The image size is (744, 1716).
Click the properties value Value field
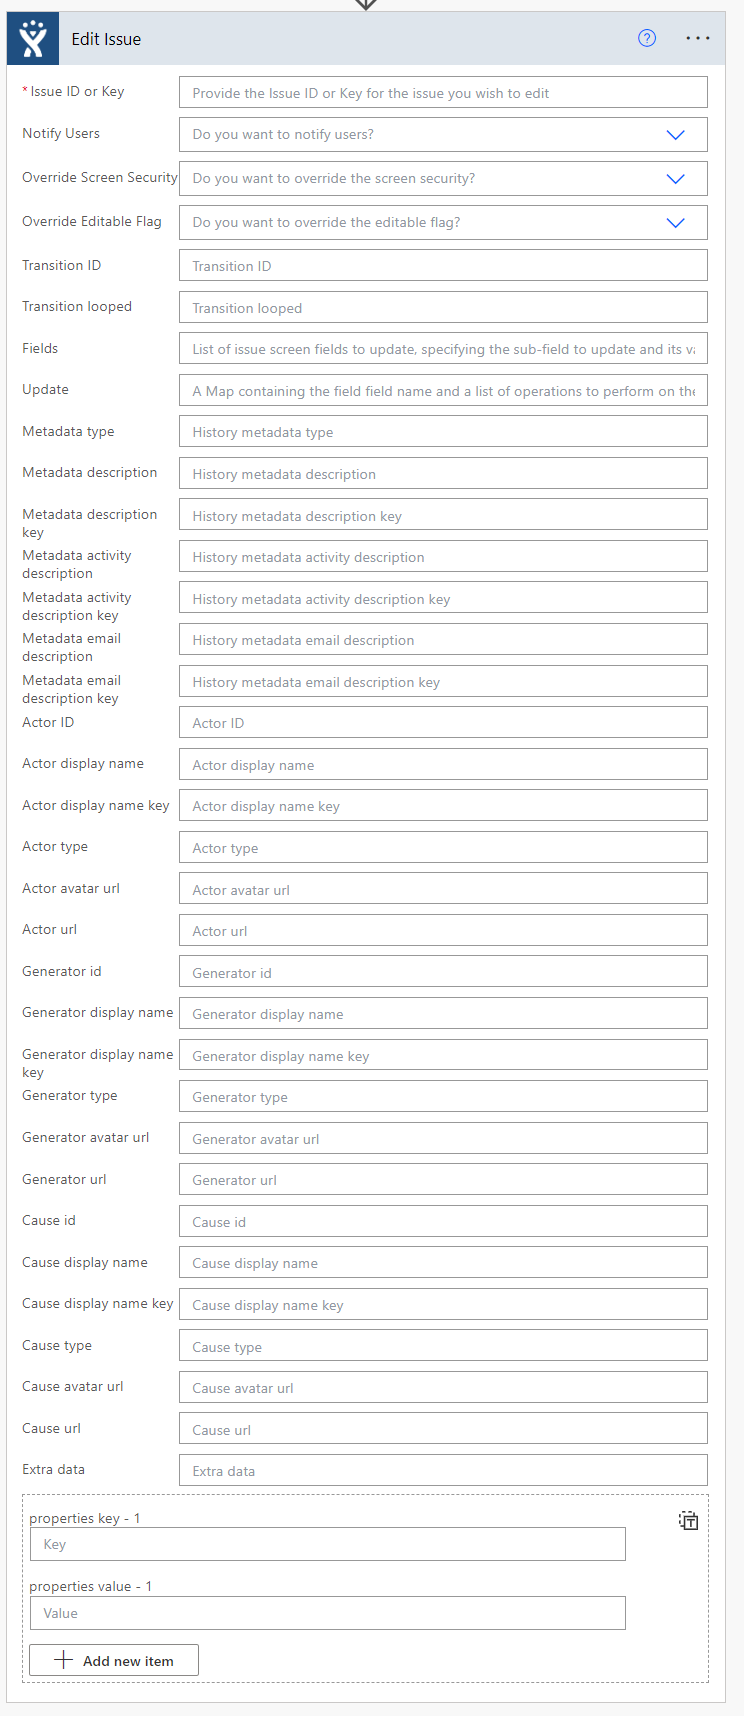(x=328, y=1613)
